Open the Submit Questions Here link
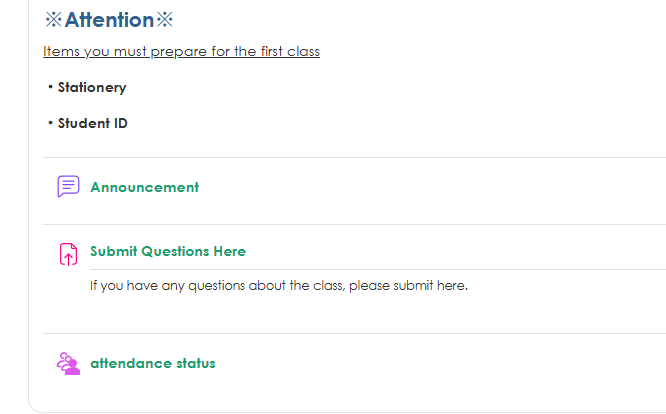 [168, 251]
